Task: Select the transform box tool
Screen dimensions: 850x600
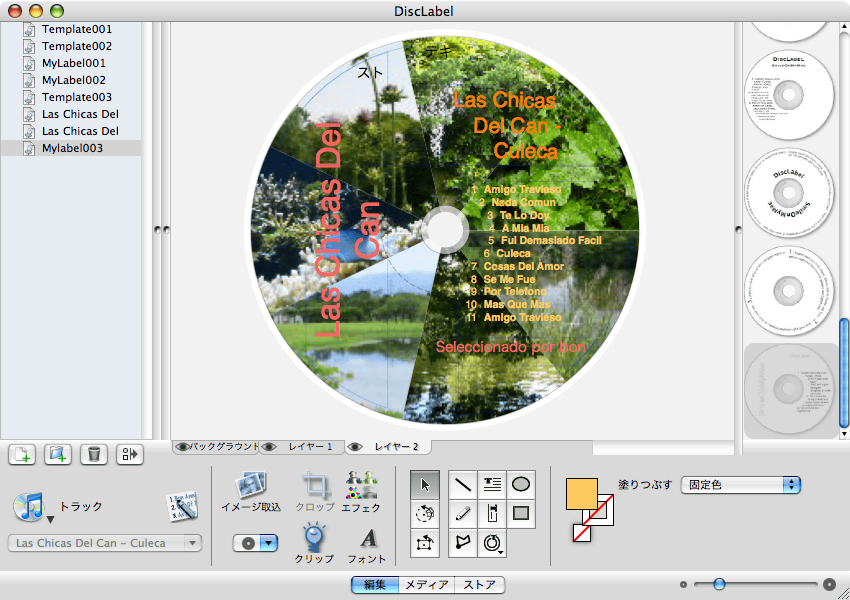Action: (x=425, y=543)
